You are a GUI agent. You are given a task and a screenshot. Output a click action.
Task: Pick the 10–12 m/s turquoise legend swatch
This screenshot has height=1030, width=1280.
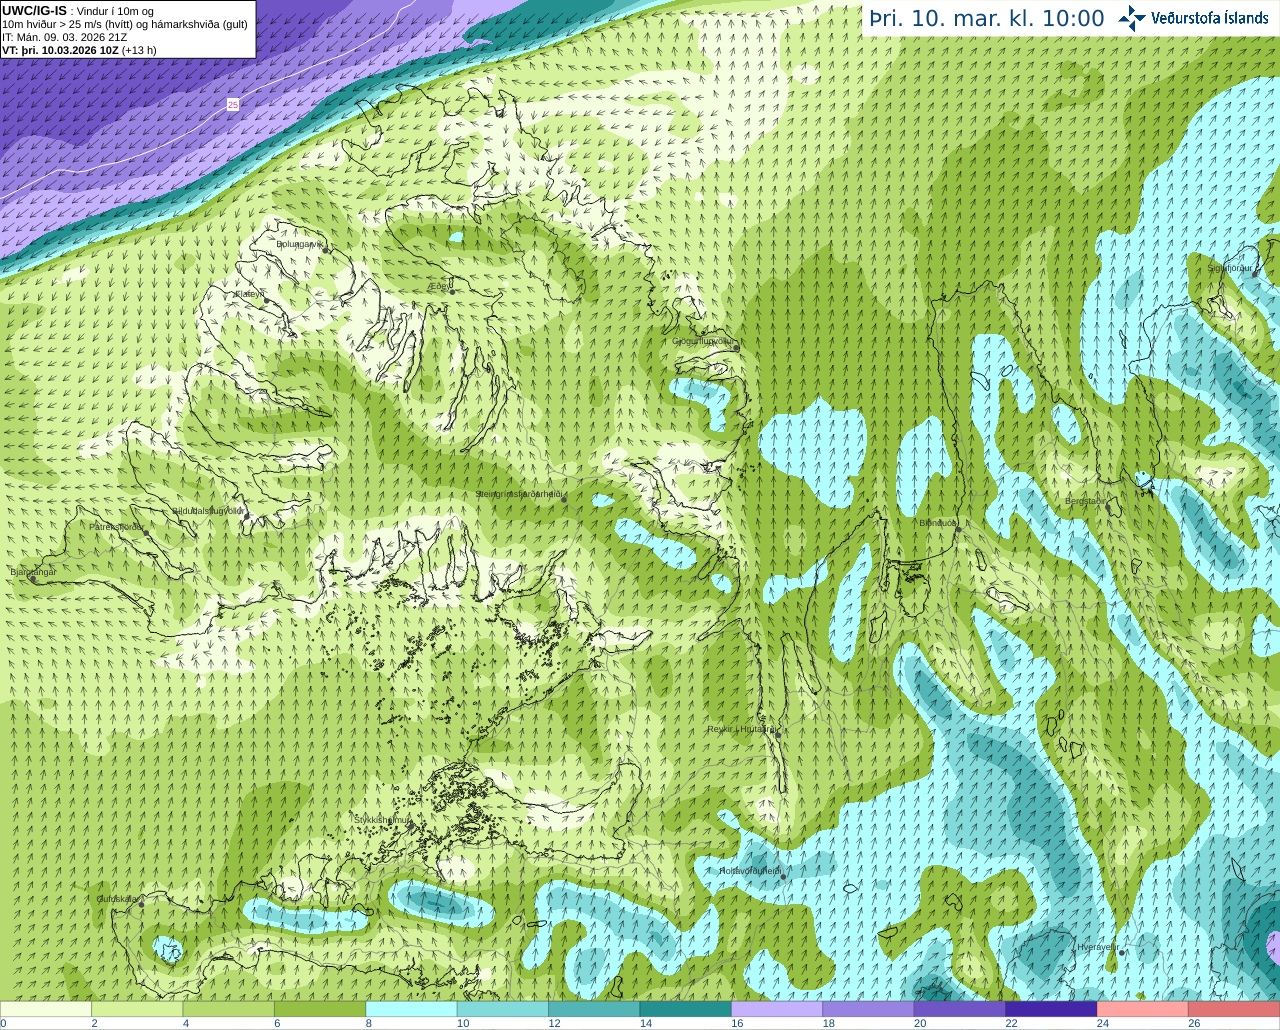[503, 1009]
